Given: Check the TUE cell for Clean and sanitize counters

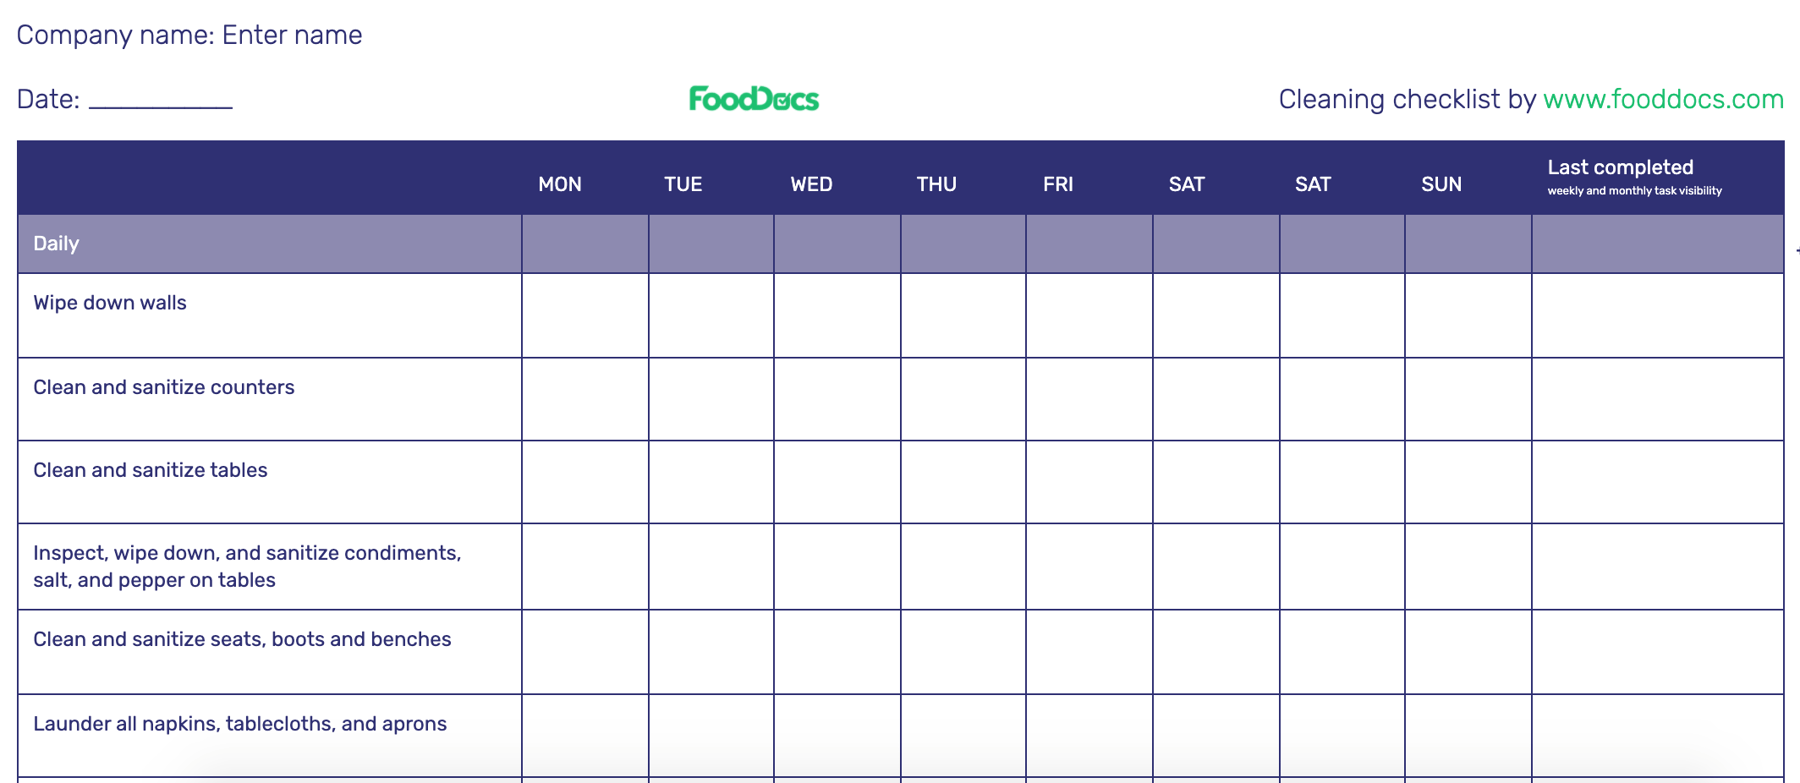Looking at the screenshot, I should click(711, 399).
